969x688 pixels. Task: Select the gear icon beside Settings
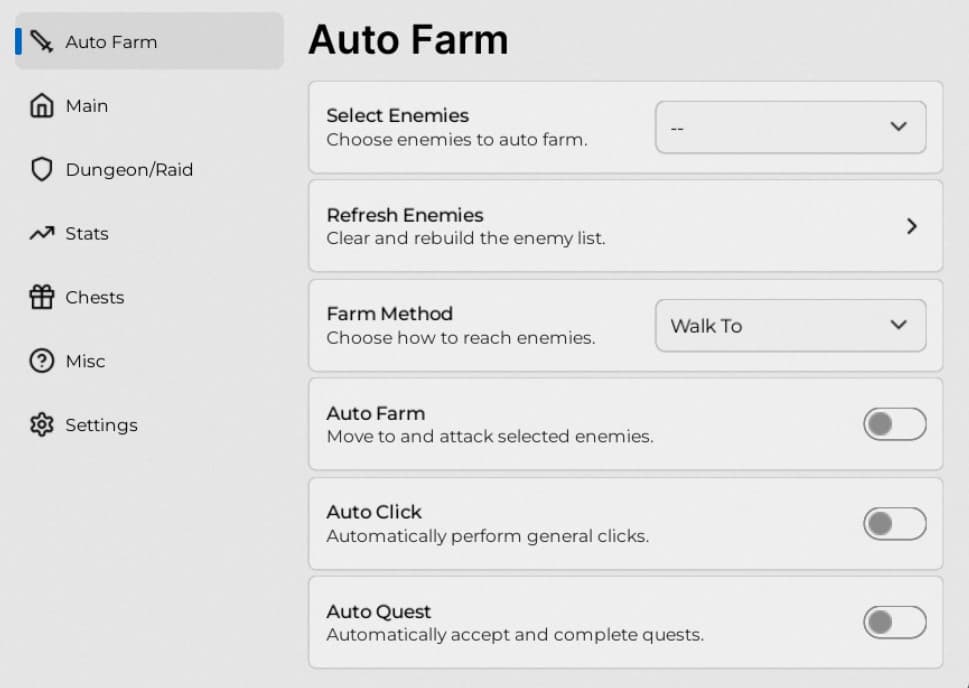click(40, 425)
